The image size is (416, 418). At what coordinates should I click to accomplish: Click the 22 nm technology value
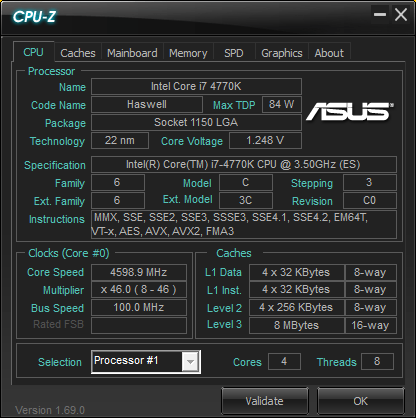click(120, 140)
